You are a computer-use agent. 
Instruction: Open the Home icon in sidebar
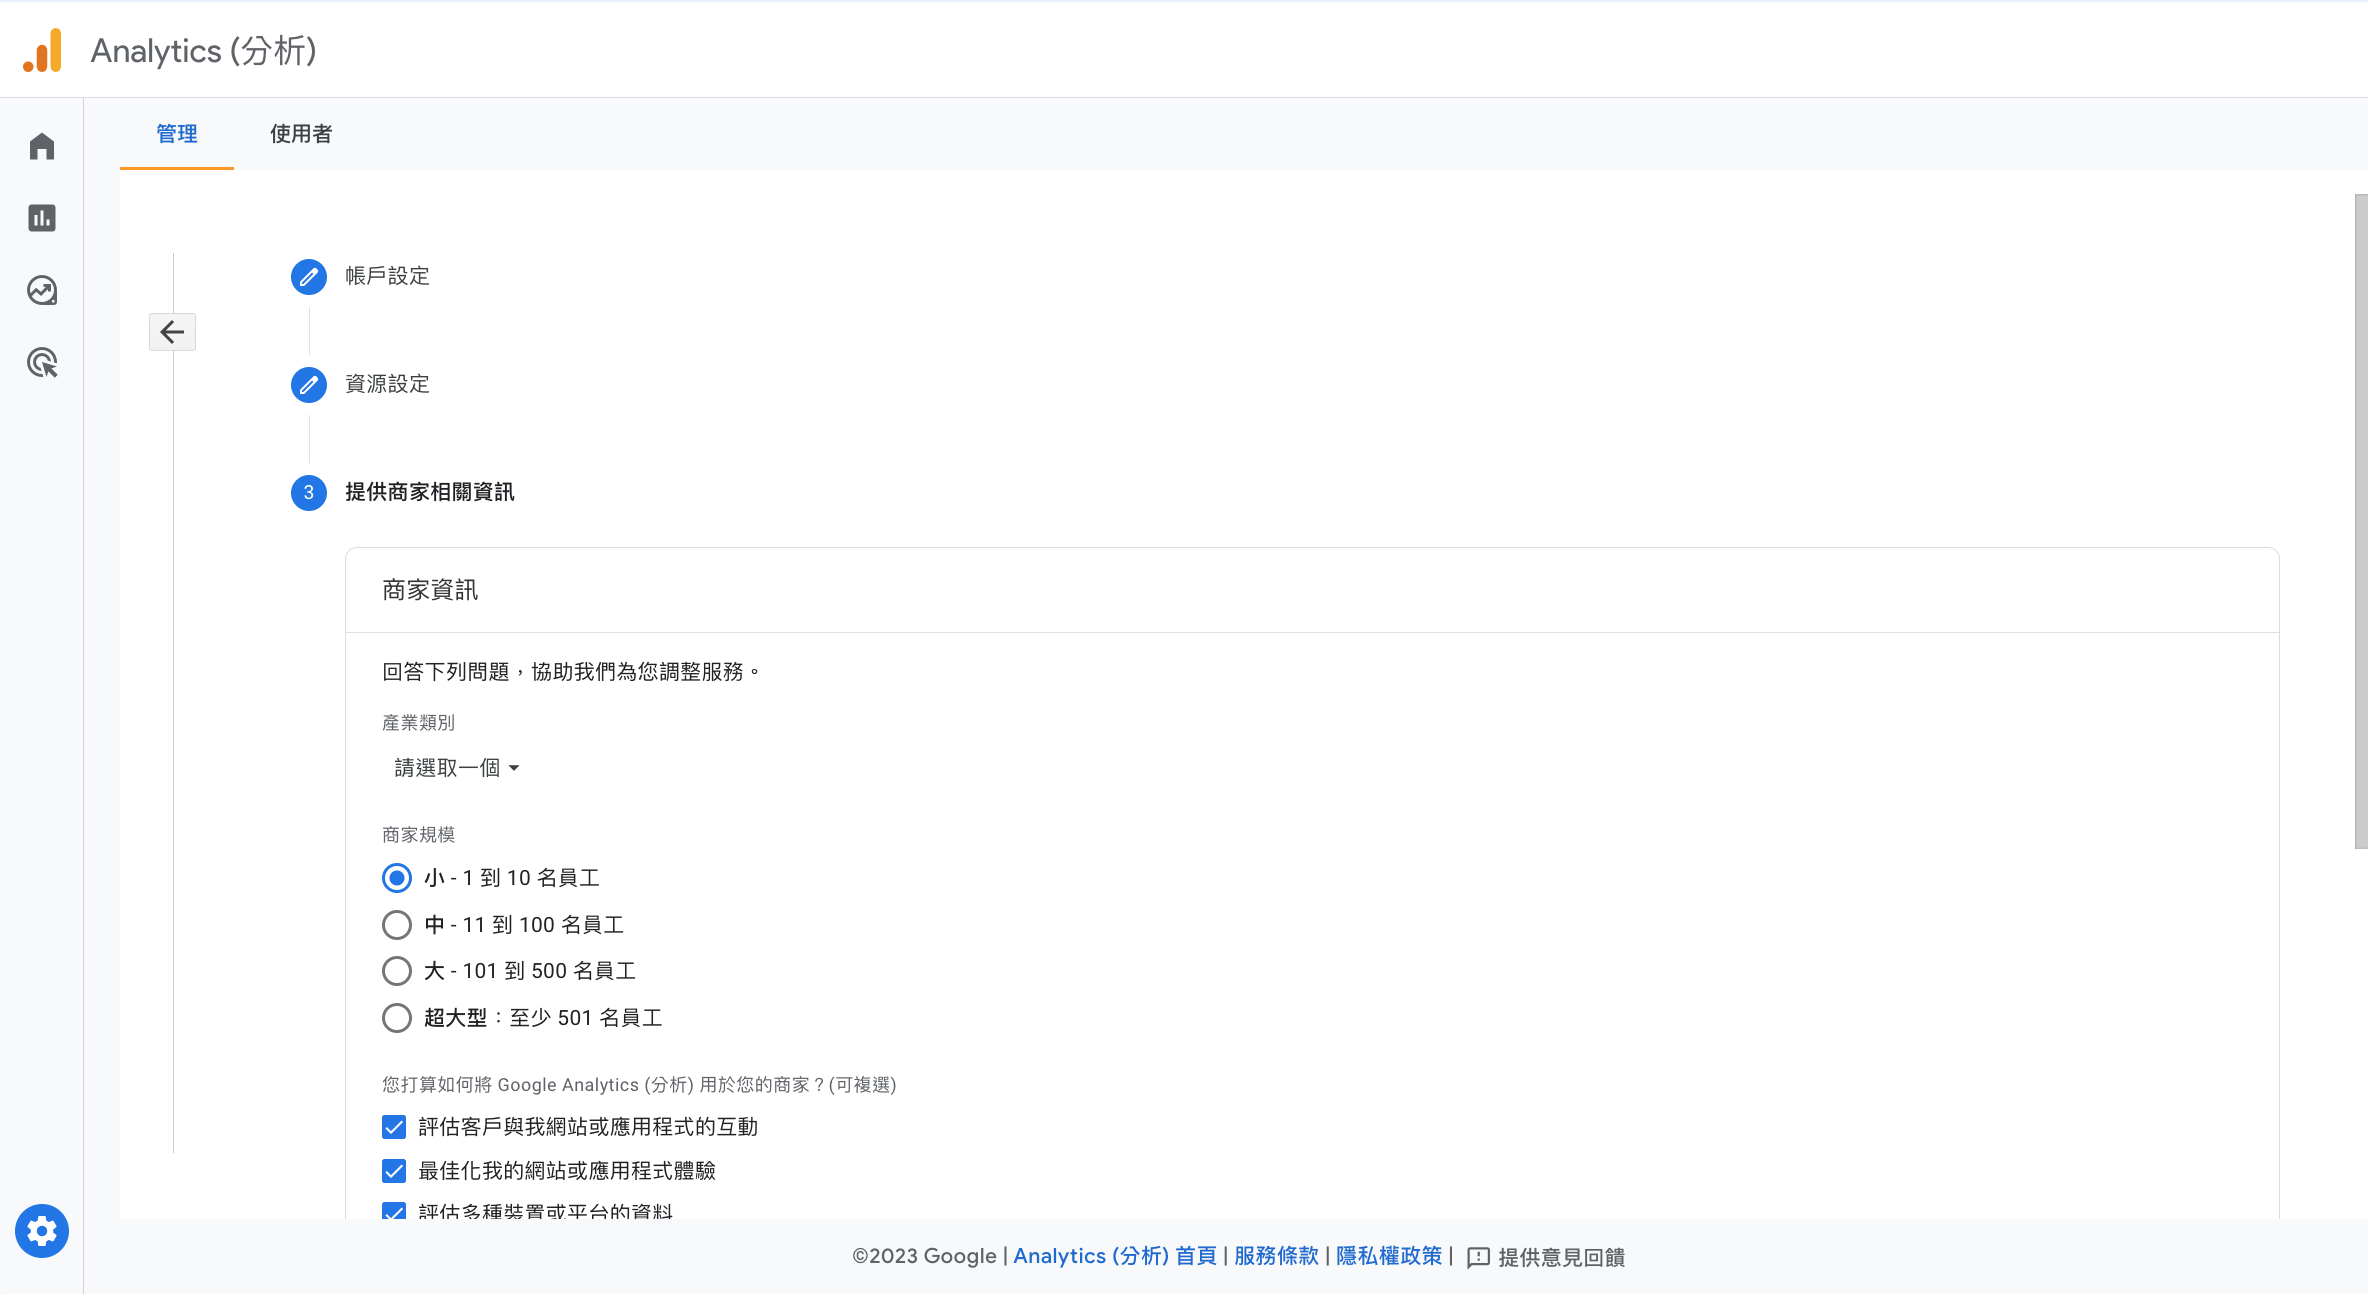pyautogui.click(x=42, y=147)
